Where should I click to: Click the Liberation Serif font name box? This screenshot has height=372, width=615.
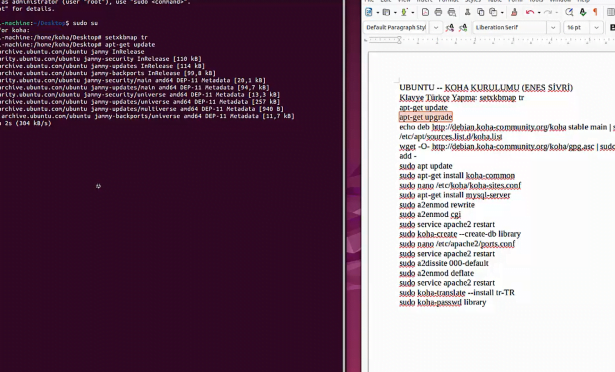509,27
